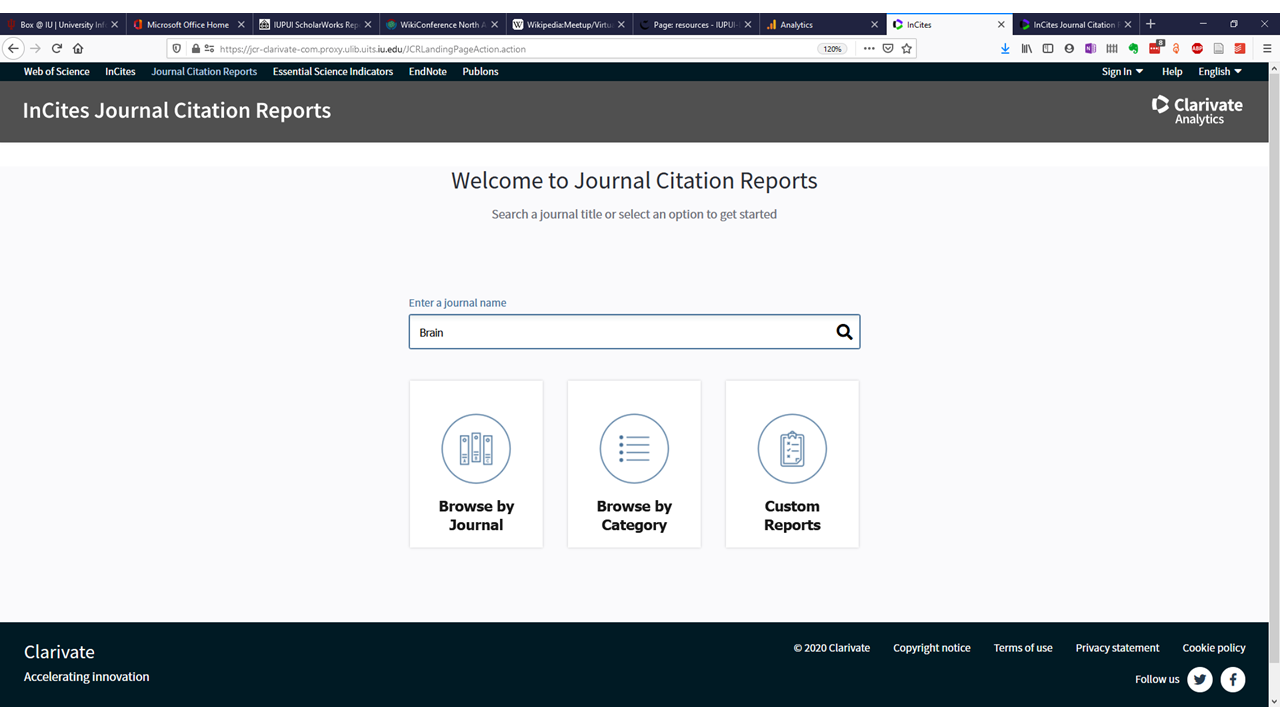Open the Library bookshelf icon

pos(1027,48)
